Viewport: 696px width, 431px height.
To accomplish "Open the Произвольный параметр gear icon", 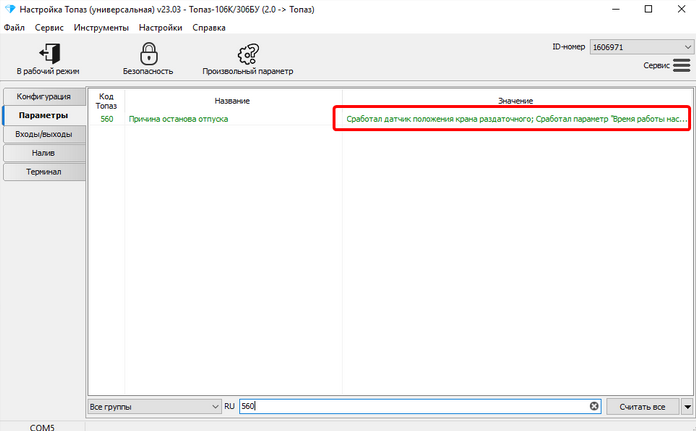I will (248, 54).
